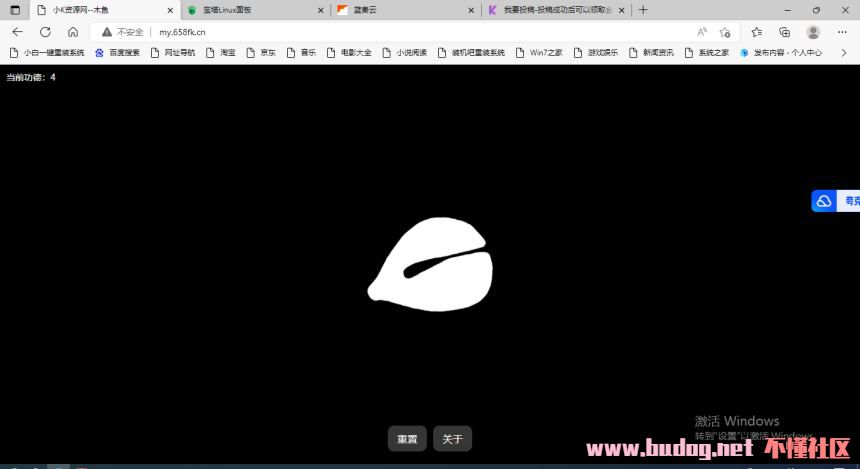Go to browser home page icon
Screen dimensions: 860x469
coord(73,32)
